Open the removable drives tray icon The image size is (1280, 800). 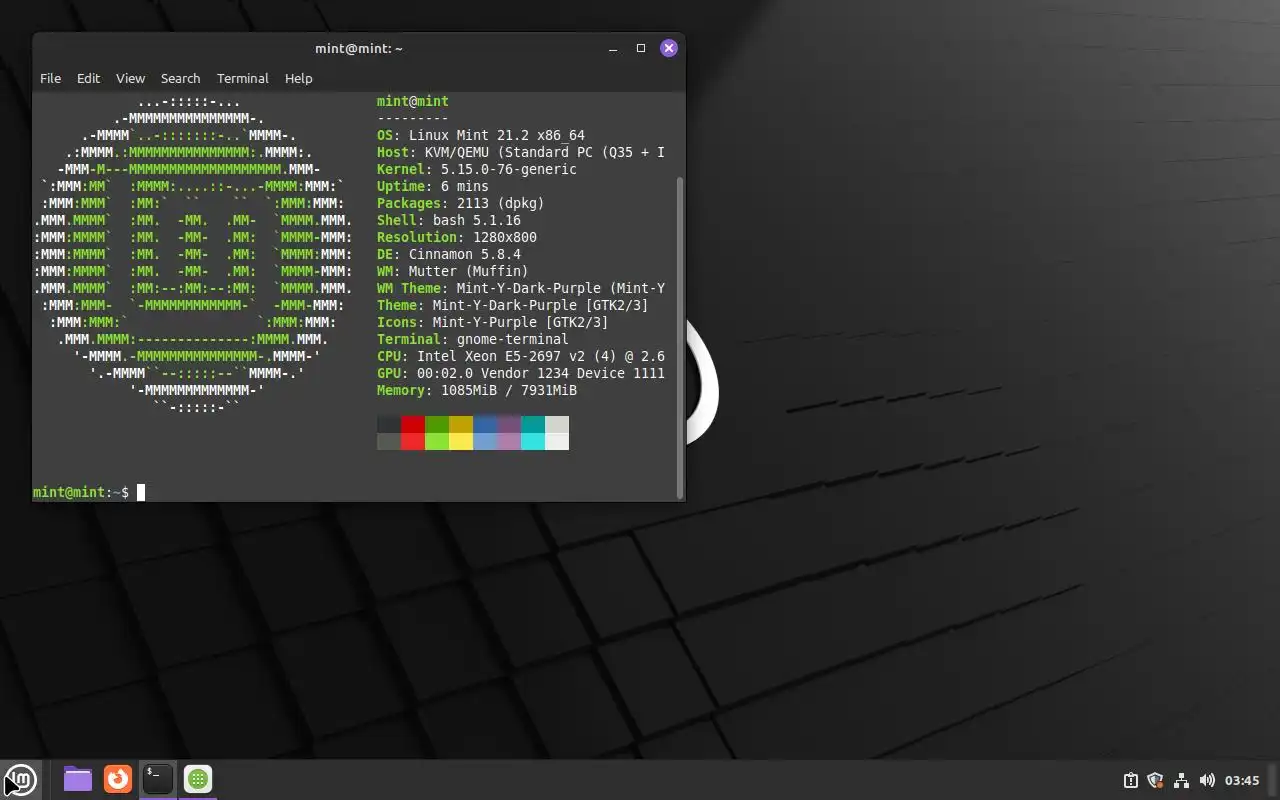click(x=1130, y=780)
